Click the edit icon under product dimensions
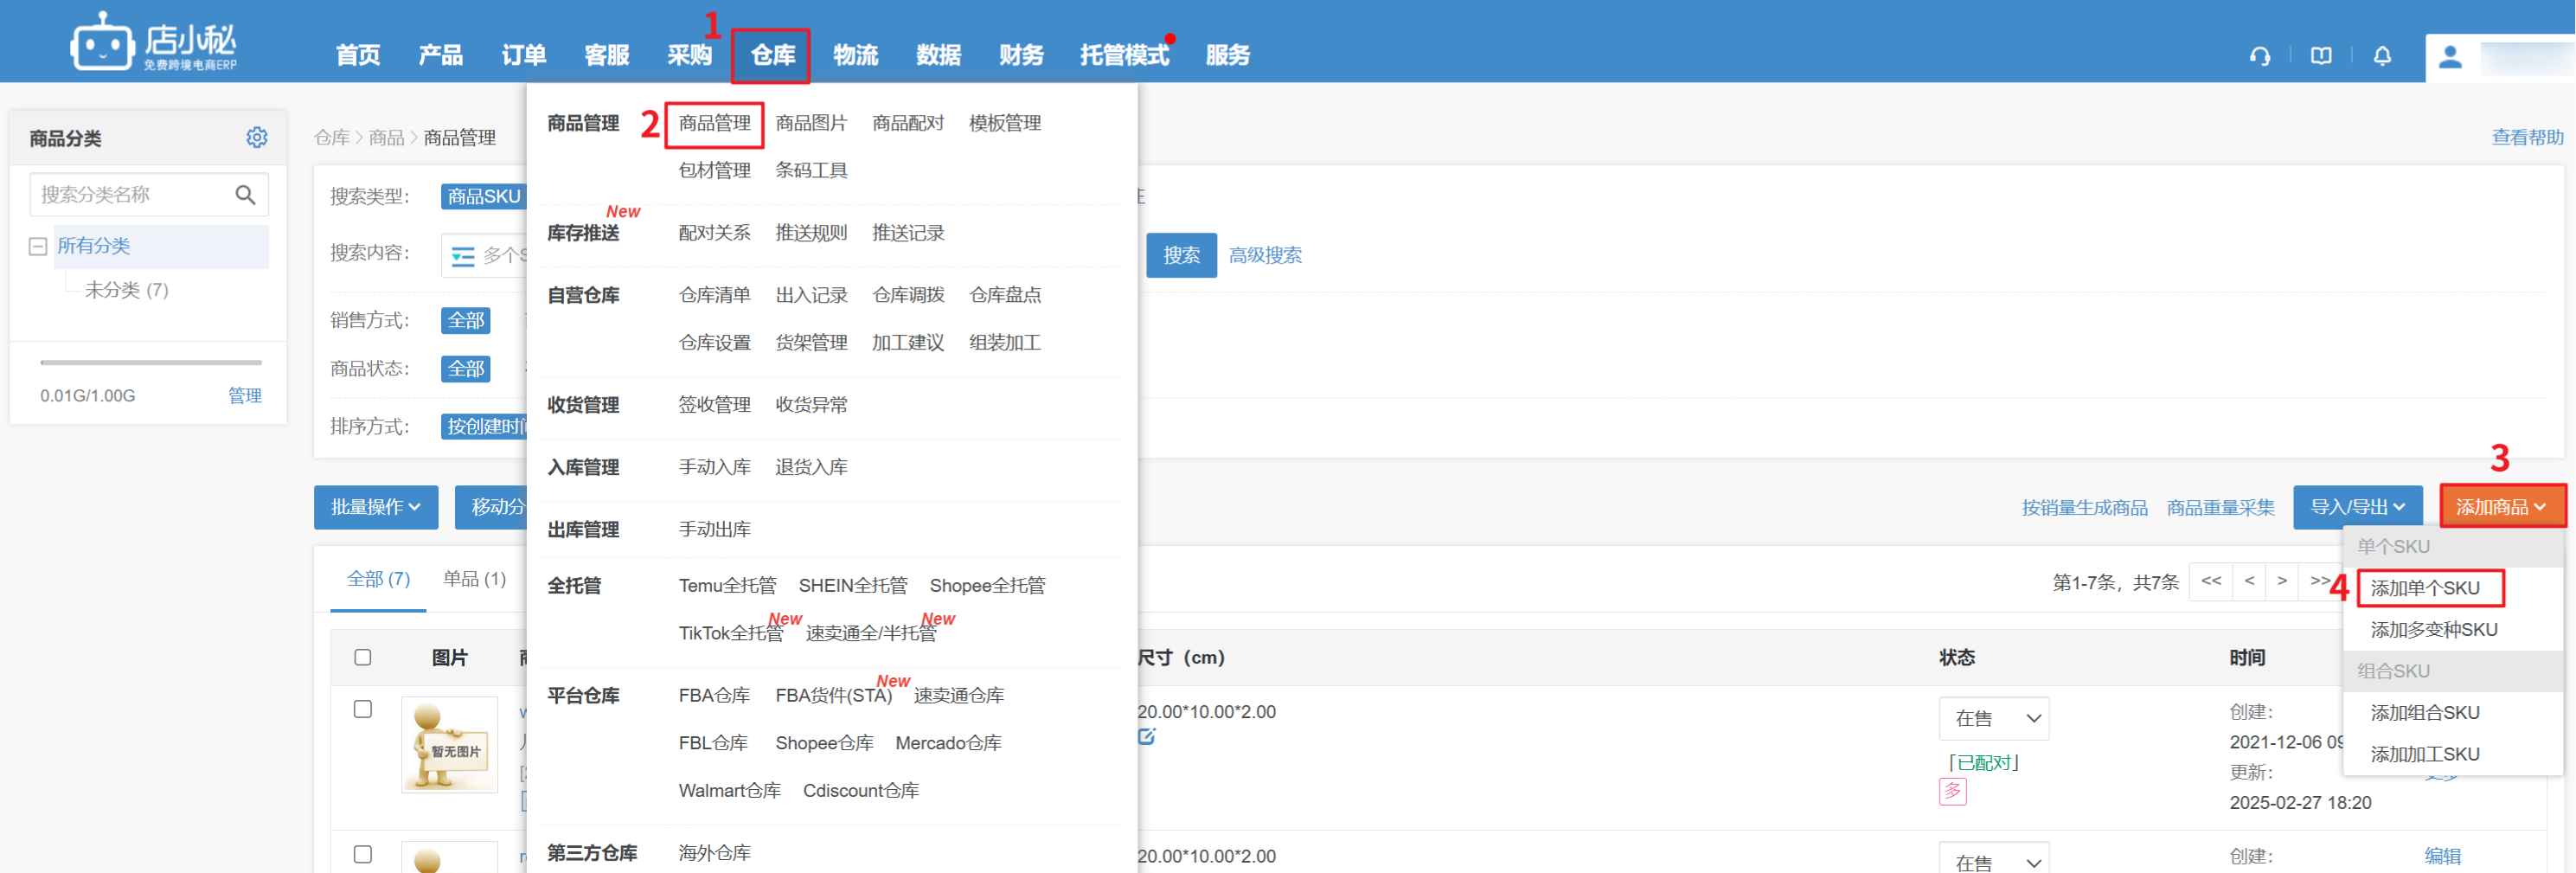Viewport: 2576px width, 873px height. (x=1146, y=737)
